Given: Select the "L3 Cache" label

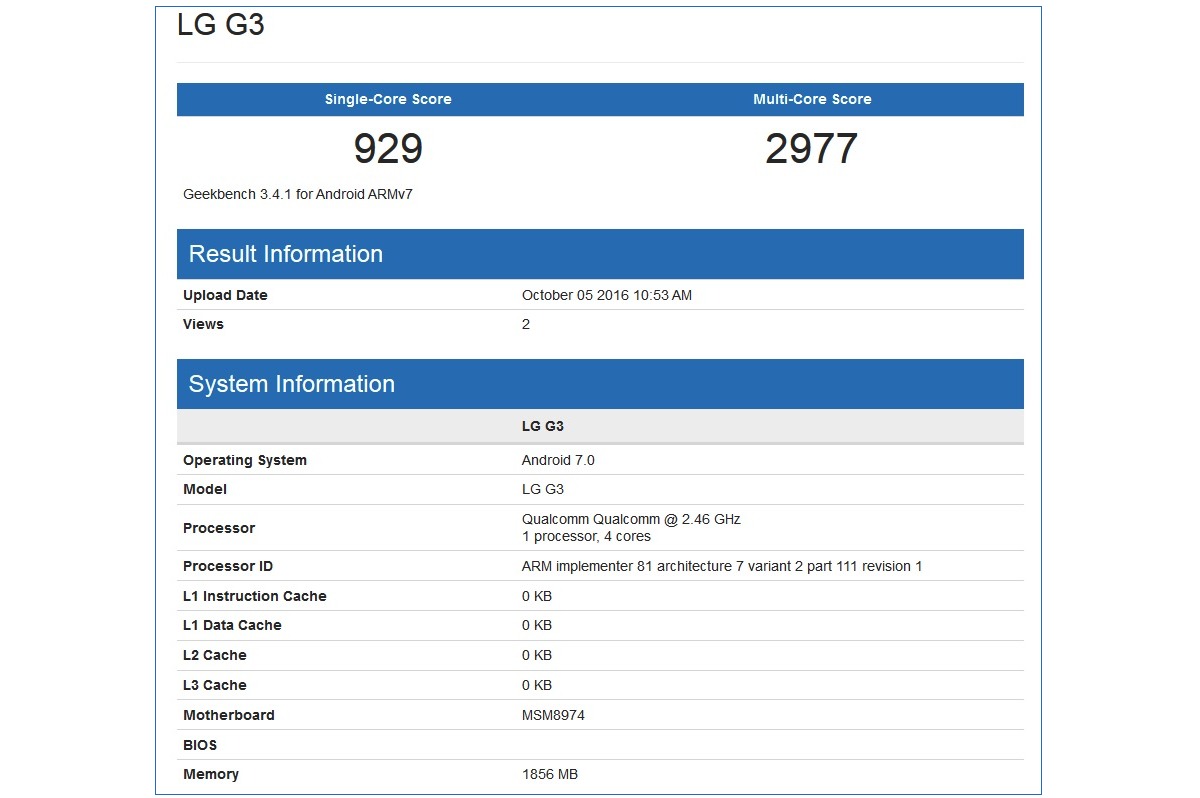Looking at the screenshot, I should pyautogui.click(x=215, y=685).
